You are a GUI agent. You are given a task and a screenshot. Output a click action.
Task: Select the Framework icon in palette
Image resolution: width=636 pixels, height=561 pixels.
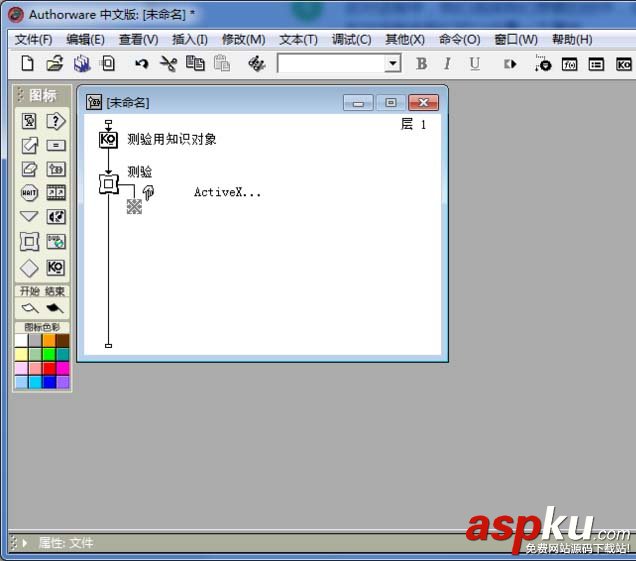coord(29,242)
